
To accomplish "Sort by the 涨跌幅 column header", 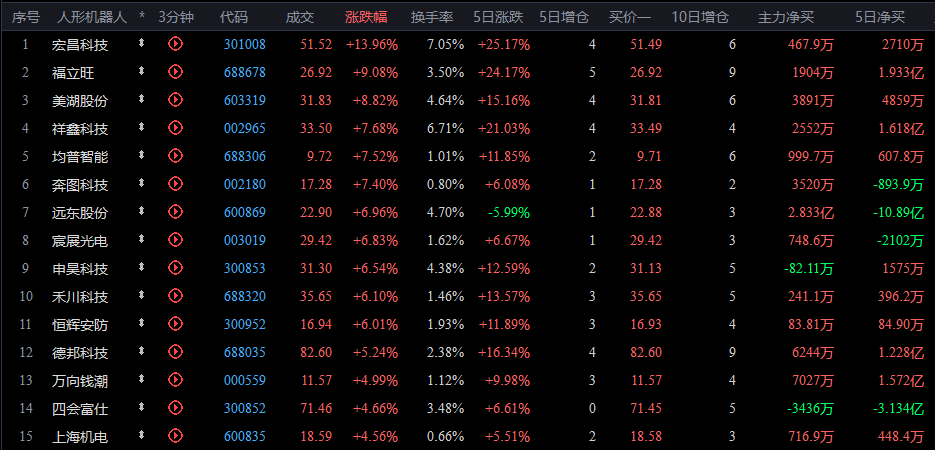I will click(366, 17).
